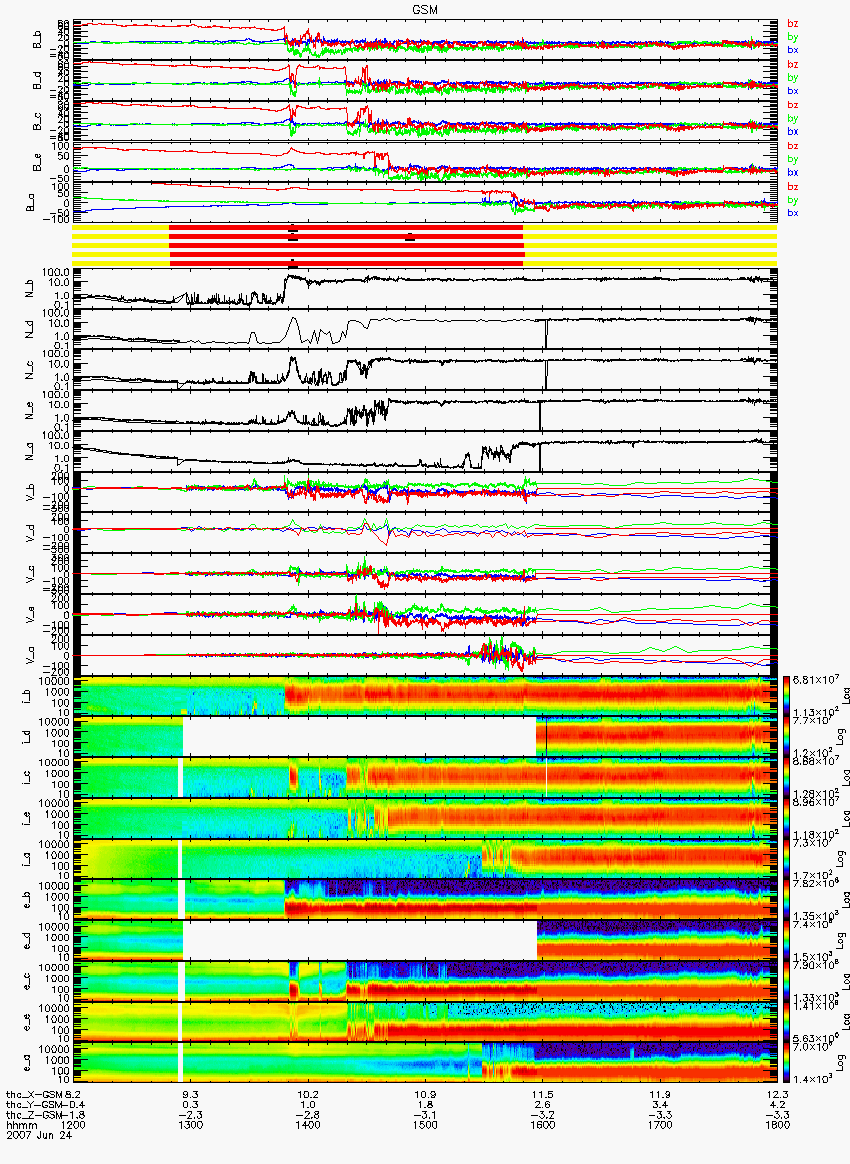Click the 1700 time tick label
Viewport: 850px width, 1164px height.
[659, 1125]
